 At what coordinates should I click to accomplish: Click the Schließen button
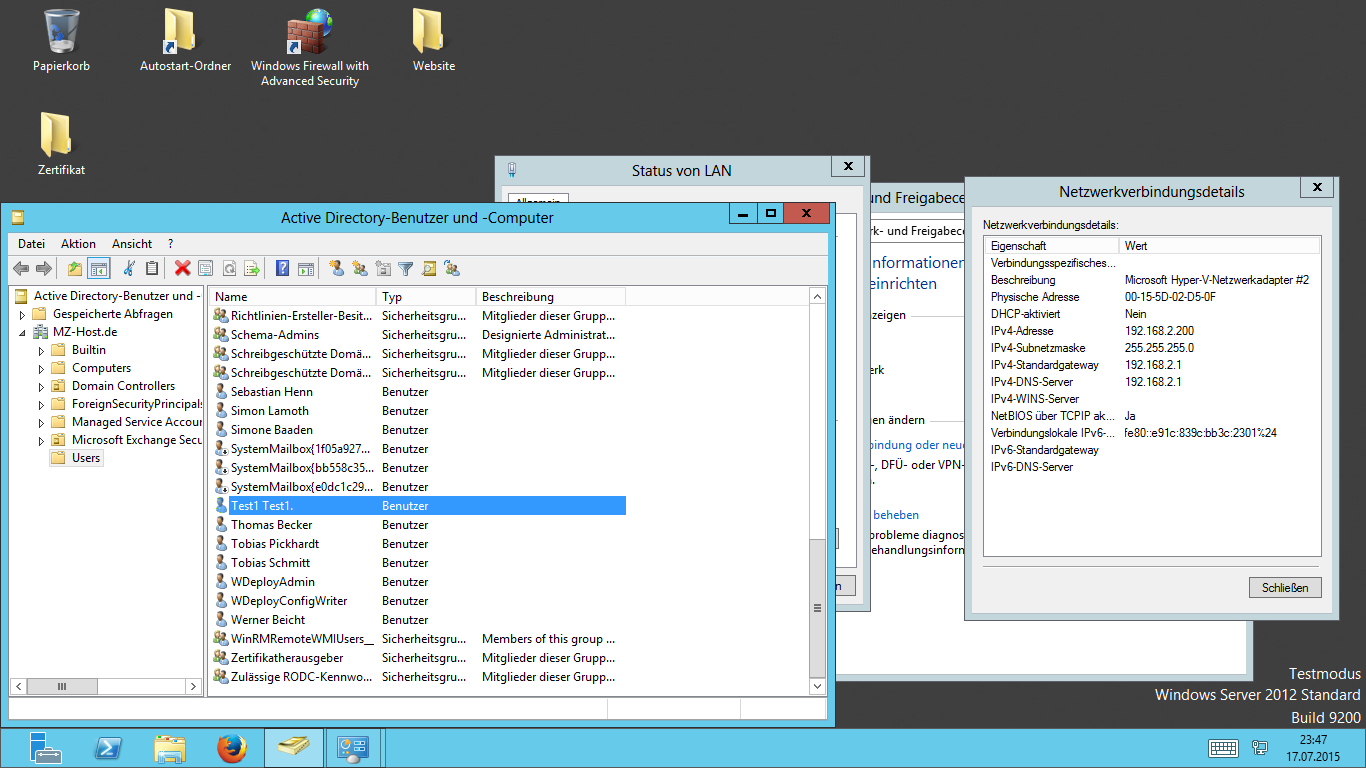click(1285, 587)
